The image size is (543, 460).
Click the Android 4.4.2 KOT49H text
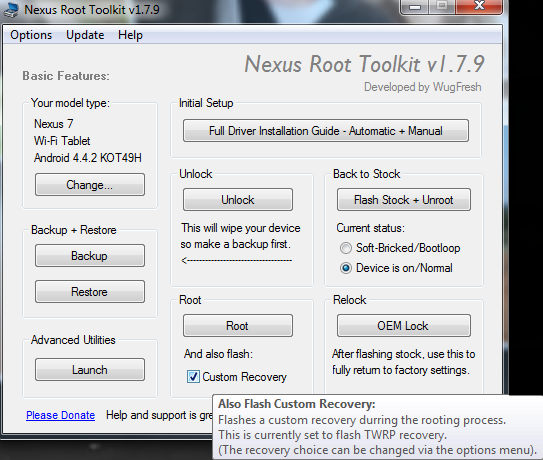[88, 158]
